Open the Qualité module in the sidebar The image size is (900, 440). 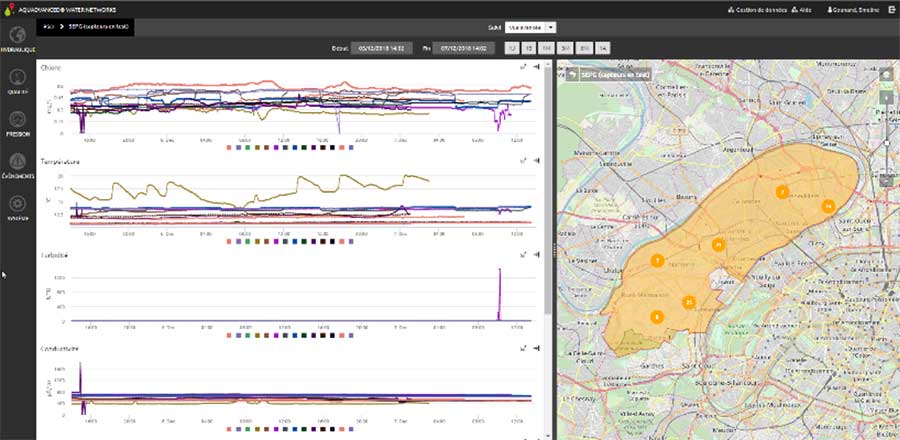17,81
